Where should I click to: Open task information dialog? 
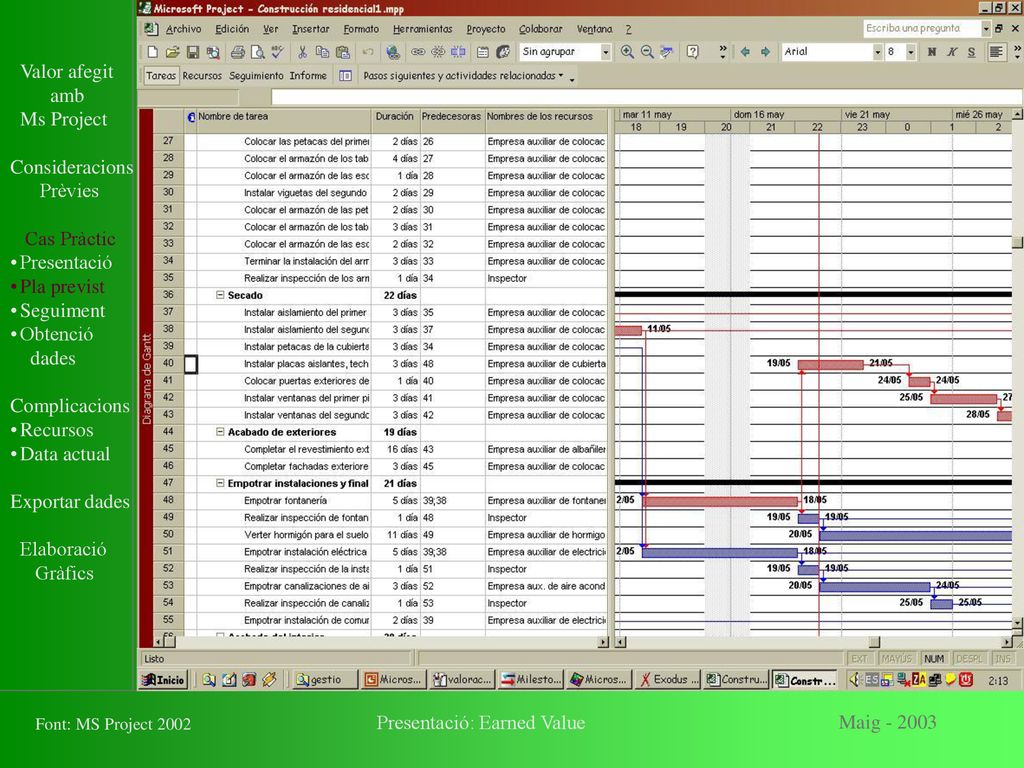click(483, 52)
